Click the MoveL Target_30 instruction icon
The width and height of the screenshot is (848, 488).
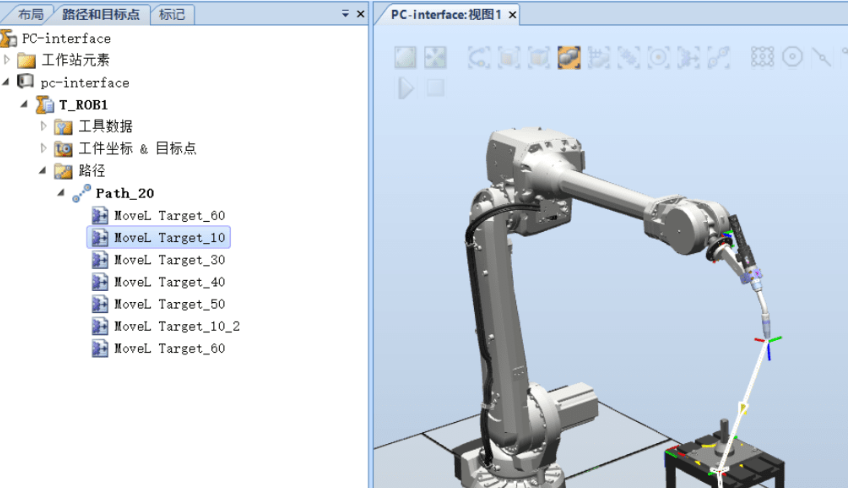[x=100, y=260]
